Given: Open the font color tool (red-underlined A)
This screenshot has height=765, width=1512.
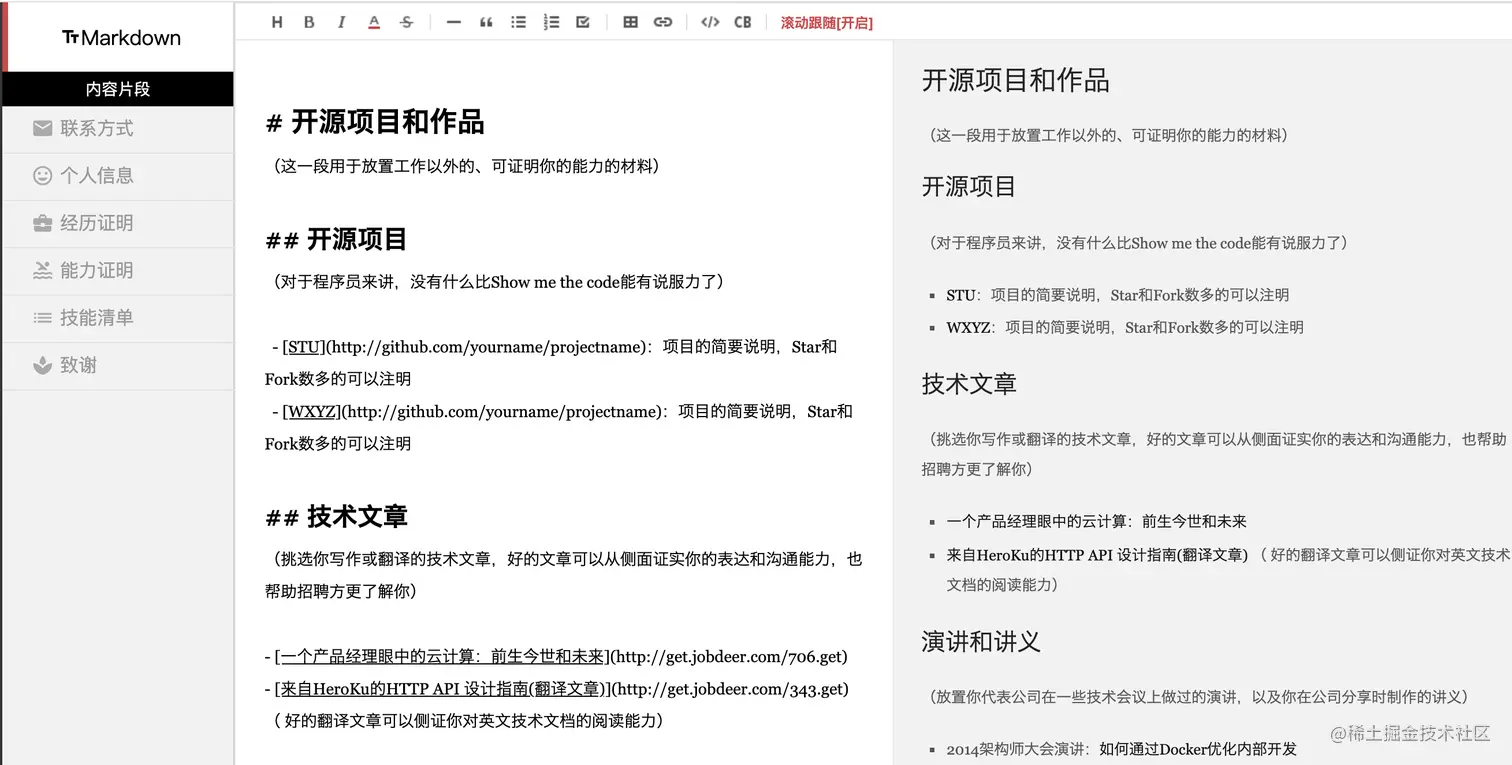Looking at the screenshot, I should click(374, 22).
